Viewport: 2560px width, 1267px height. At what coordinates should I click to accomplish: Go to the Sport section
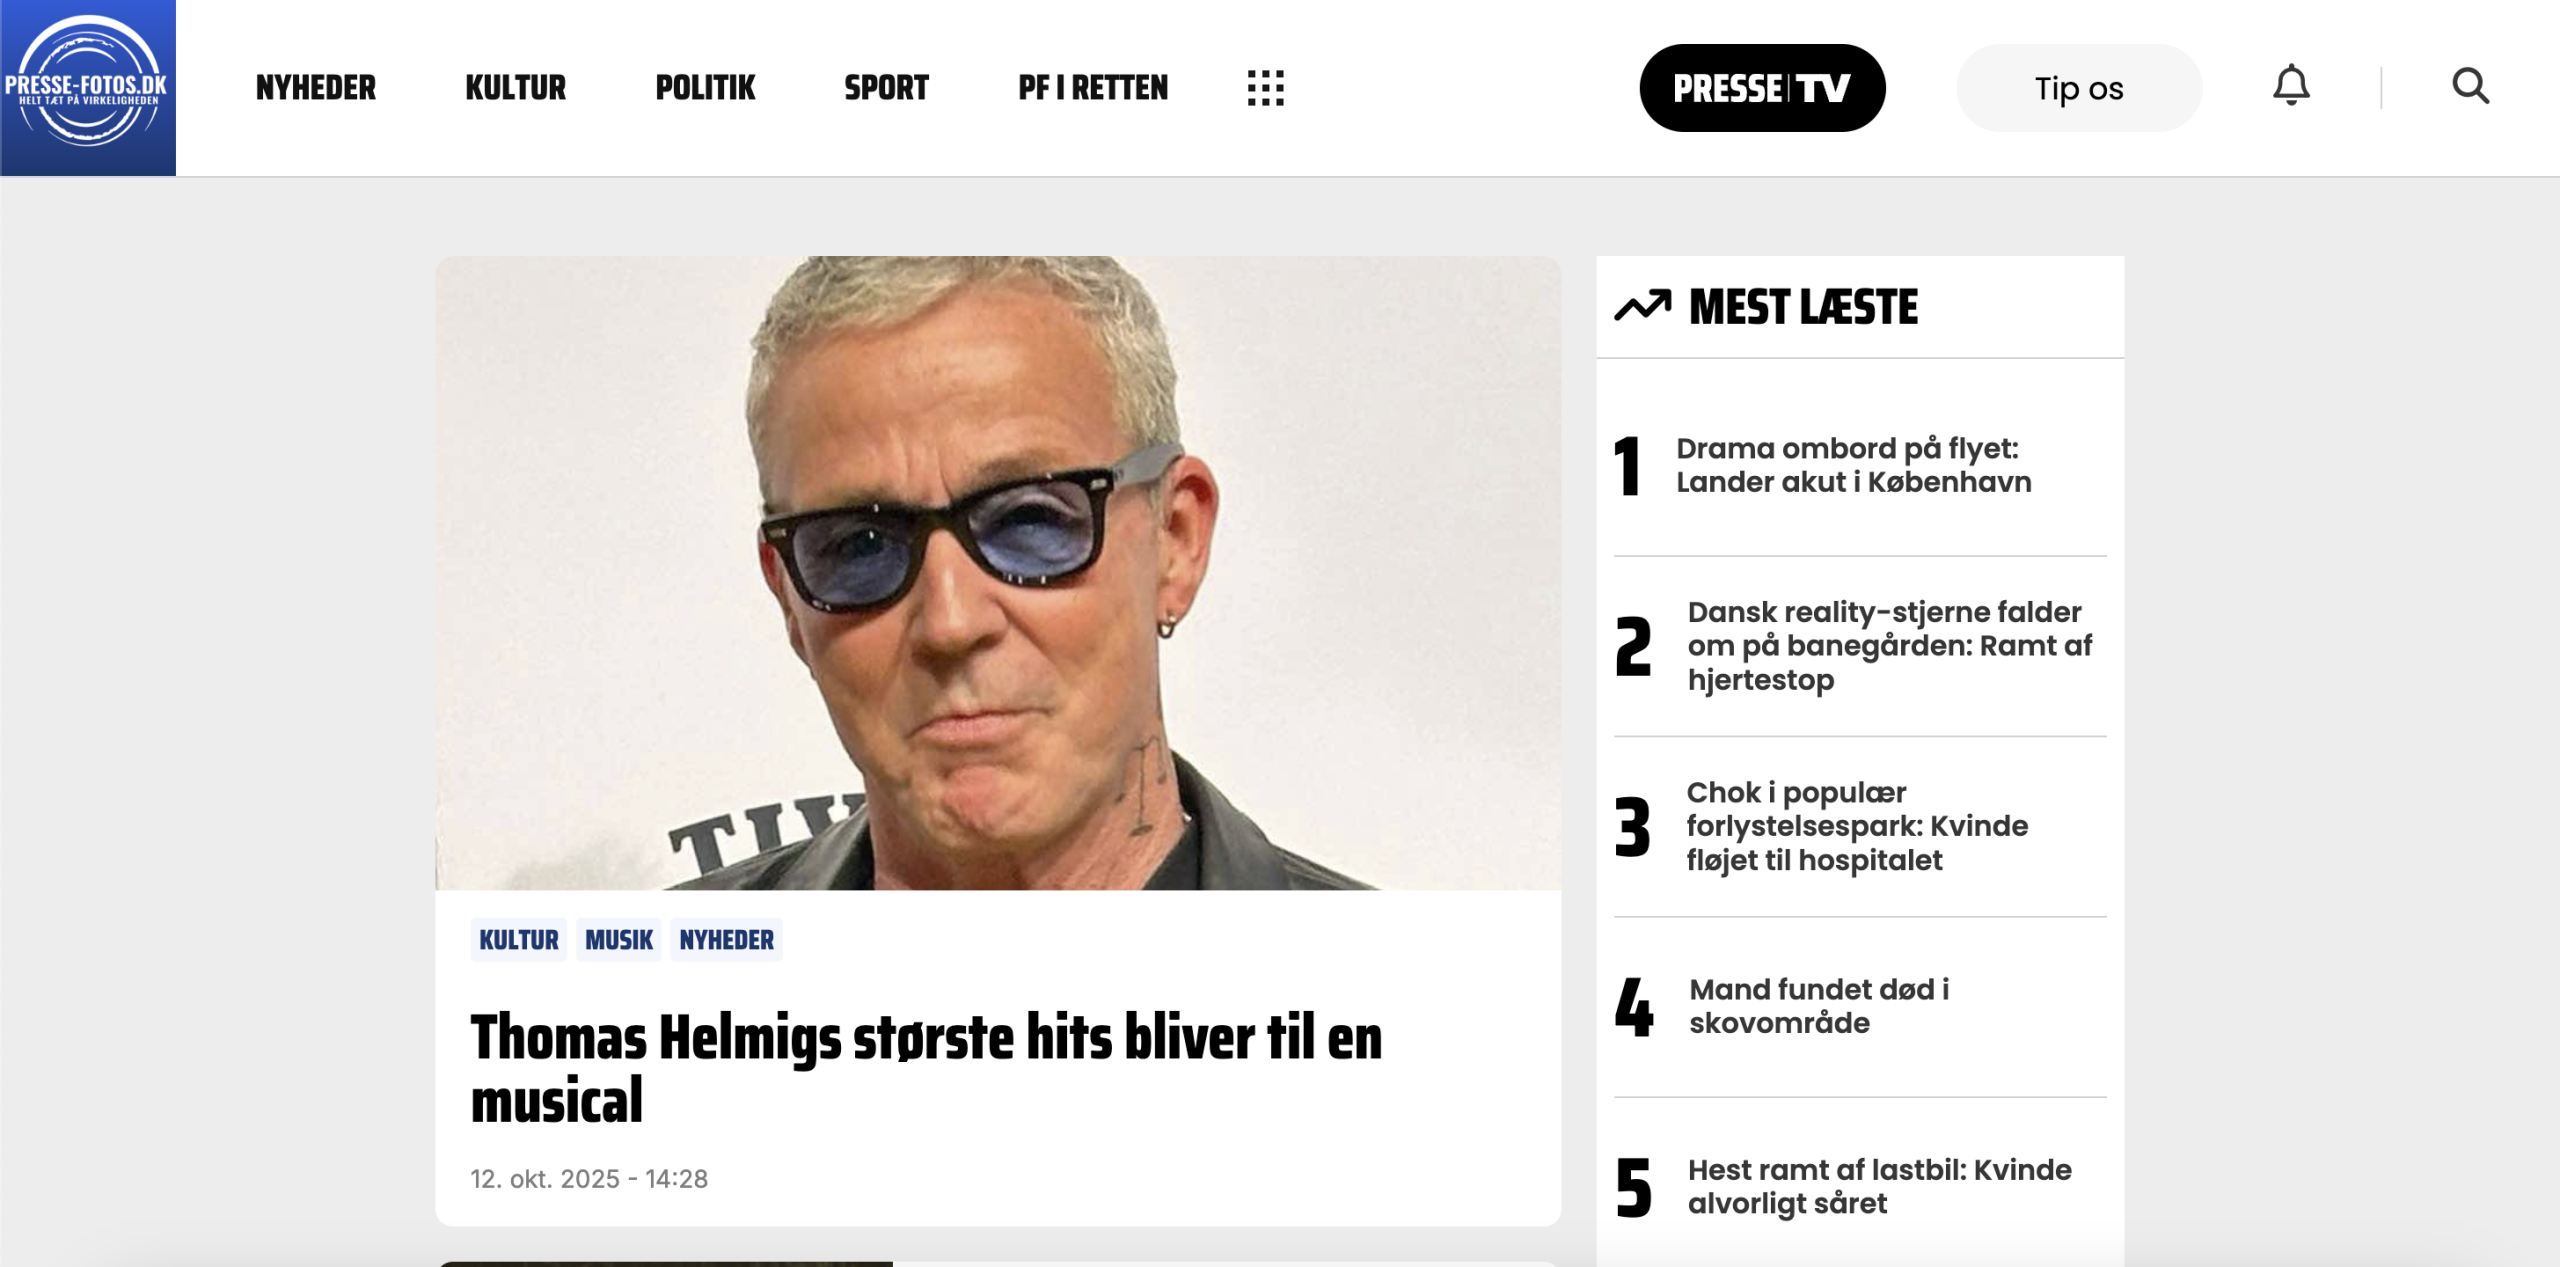[886, 88]
